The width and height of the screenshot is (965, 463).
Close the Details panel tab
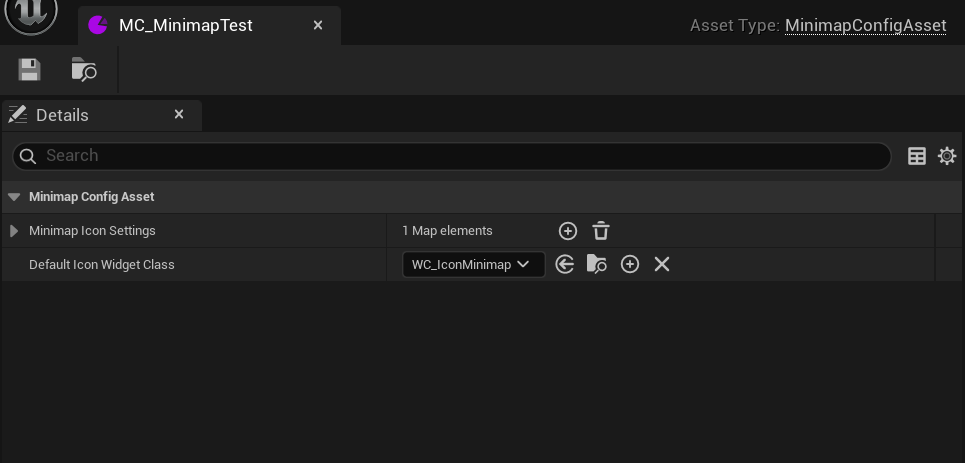(x=179, y=115)
